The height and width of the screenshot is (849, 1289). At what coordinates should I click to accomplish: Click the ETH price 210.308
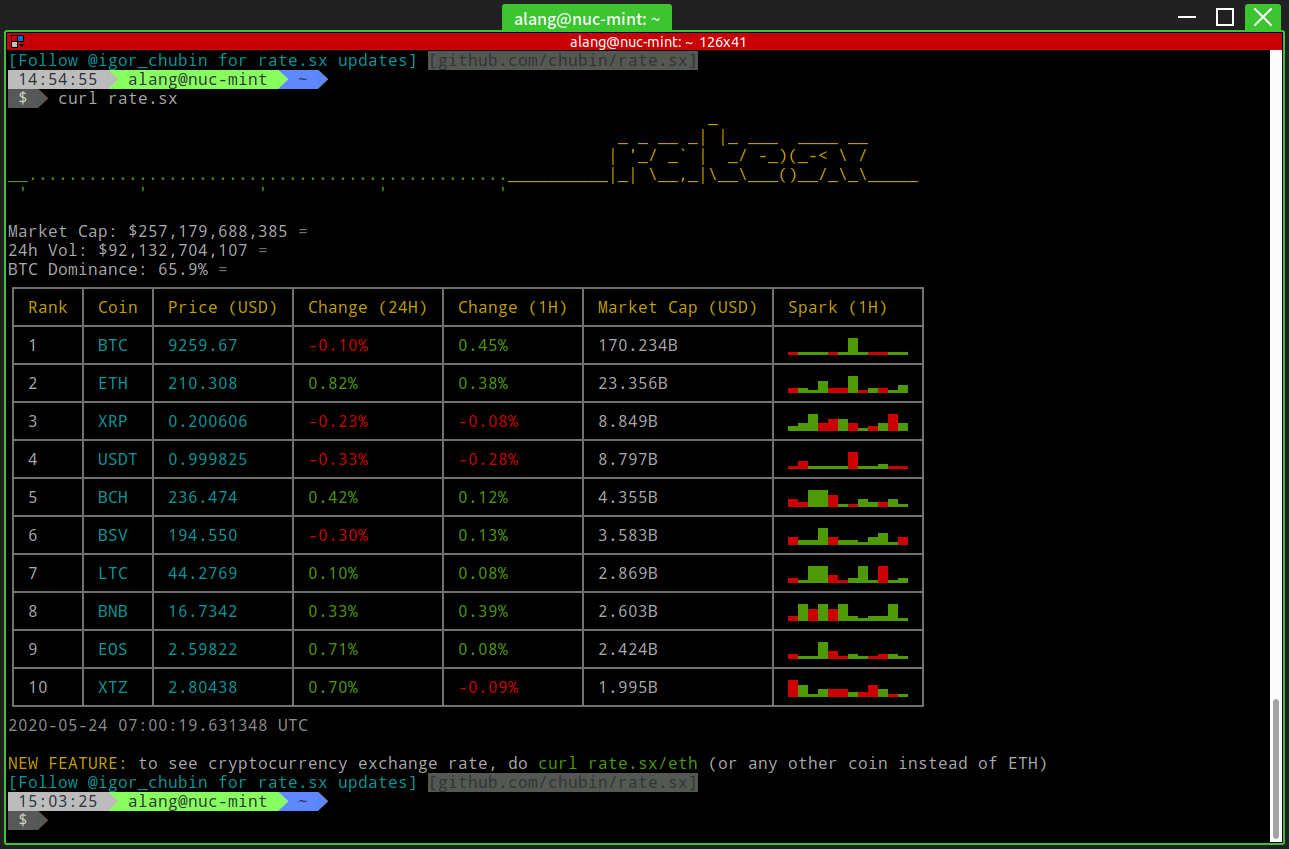tap(203, 383)
